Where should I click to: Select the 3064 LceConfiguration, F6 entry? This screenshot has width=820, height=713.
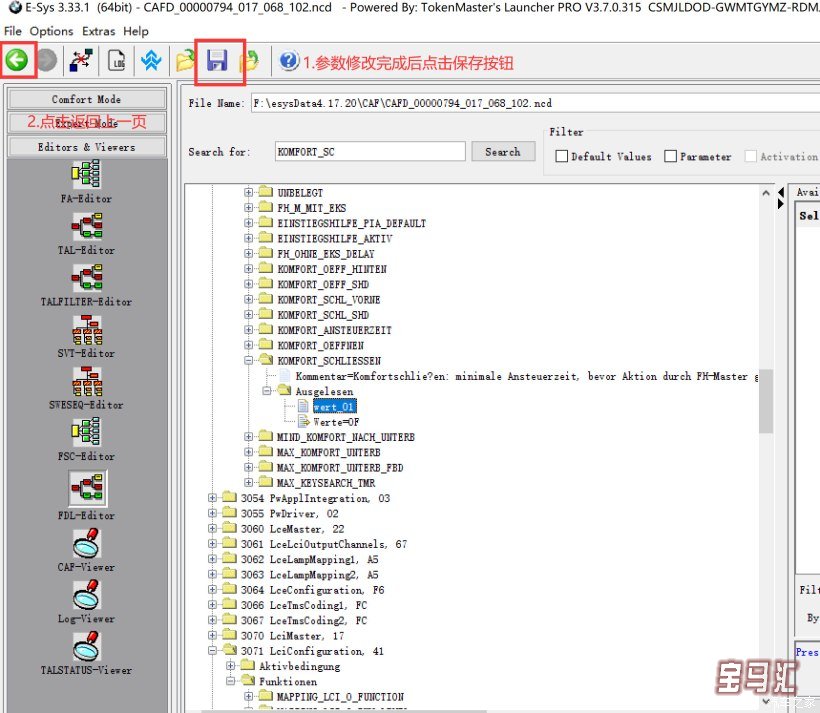[313, 590]
